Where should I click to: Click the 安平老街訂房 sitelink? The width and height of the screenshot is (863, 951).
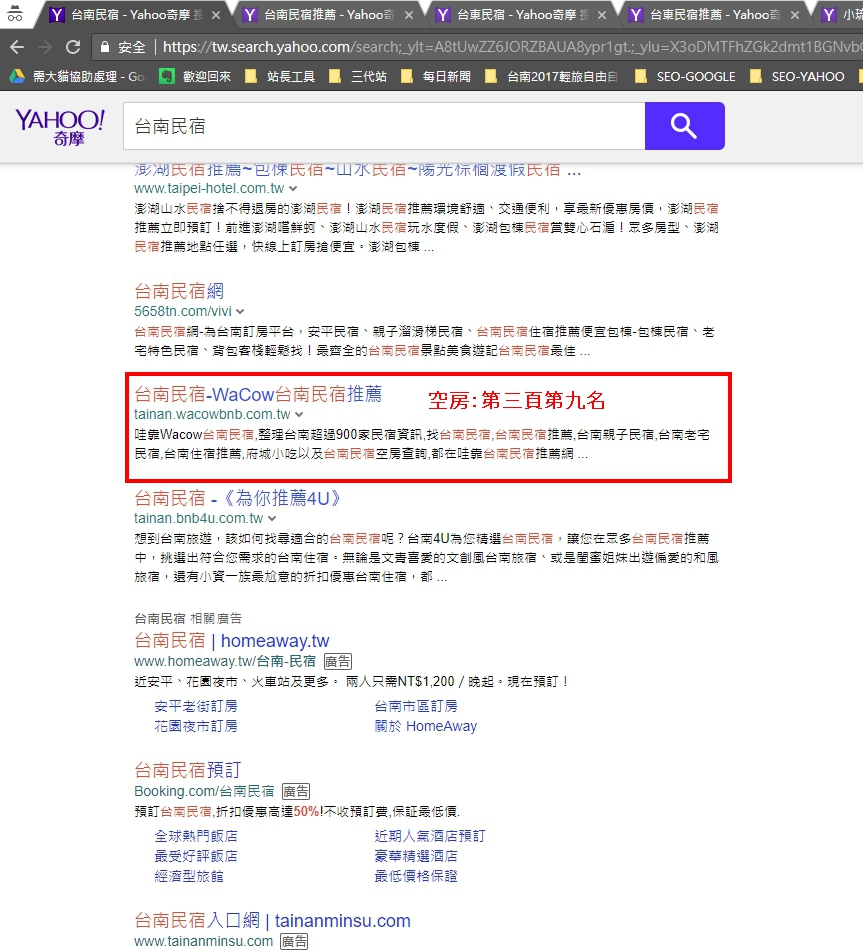(x=196, y=706)
